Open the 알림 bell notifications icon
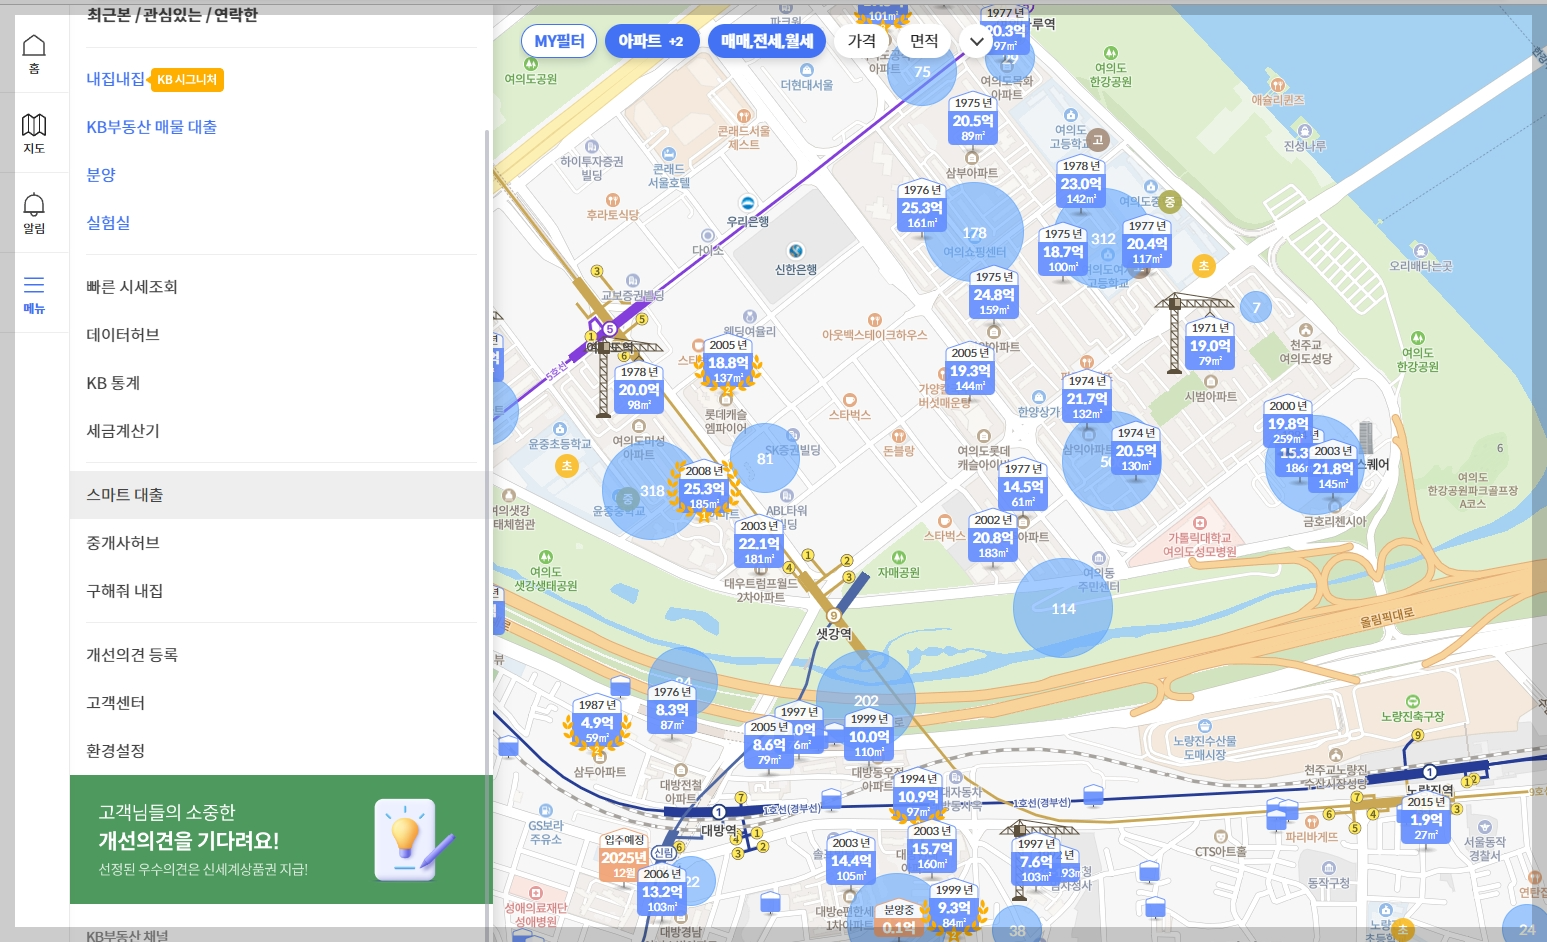Screen dimensions: 1547x942 tap(34, 213)
